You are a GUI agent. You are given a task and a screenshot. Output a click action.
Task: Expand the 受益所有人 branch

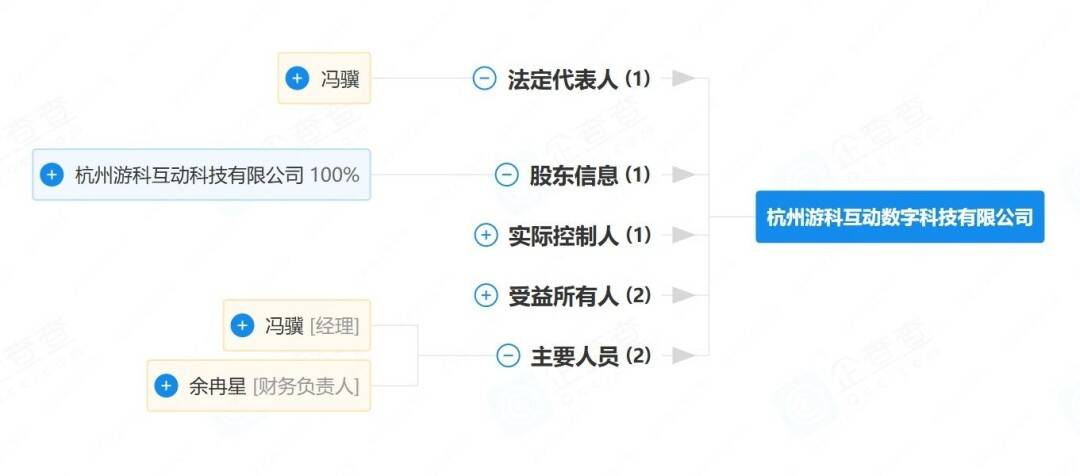(485, 295)
